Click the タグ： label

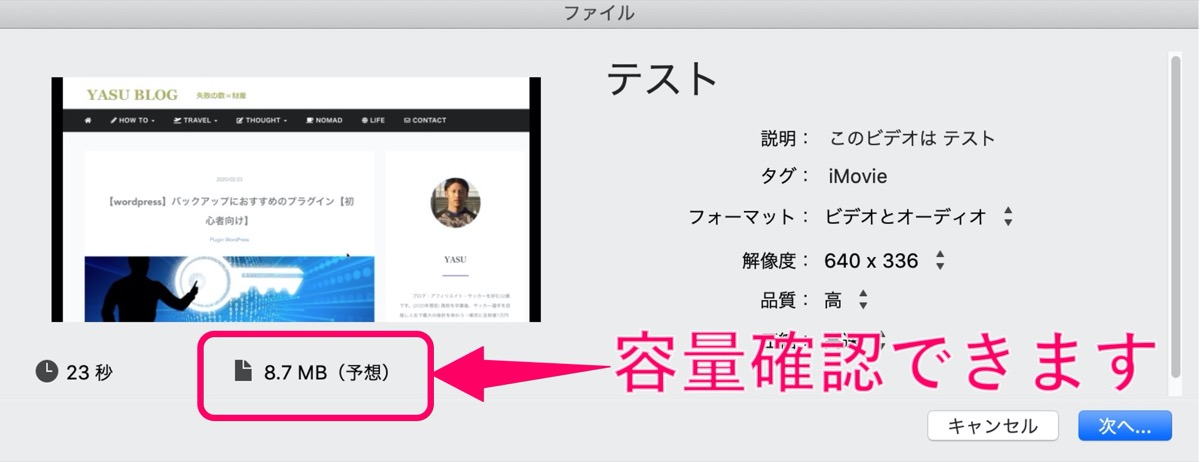786,176
